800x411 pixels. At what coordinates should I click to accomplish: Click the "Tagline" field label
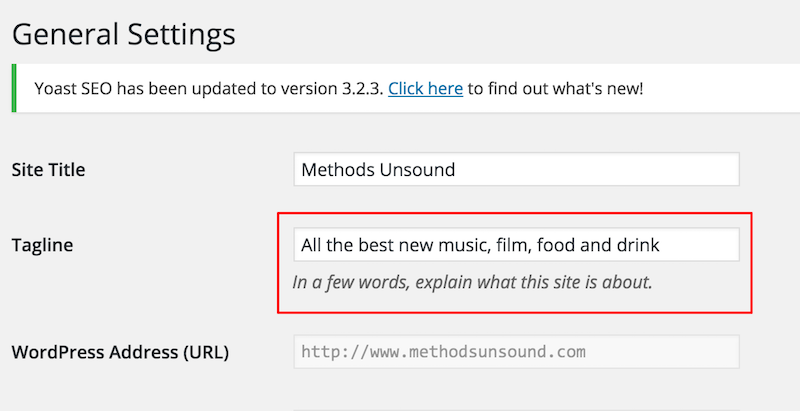pyautogui.click(x=42, y=244)
